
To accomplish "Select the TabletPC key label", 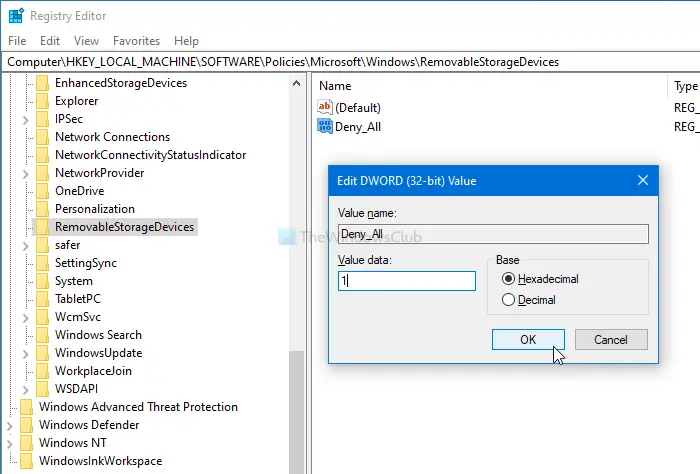I will coord(78,299).
